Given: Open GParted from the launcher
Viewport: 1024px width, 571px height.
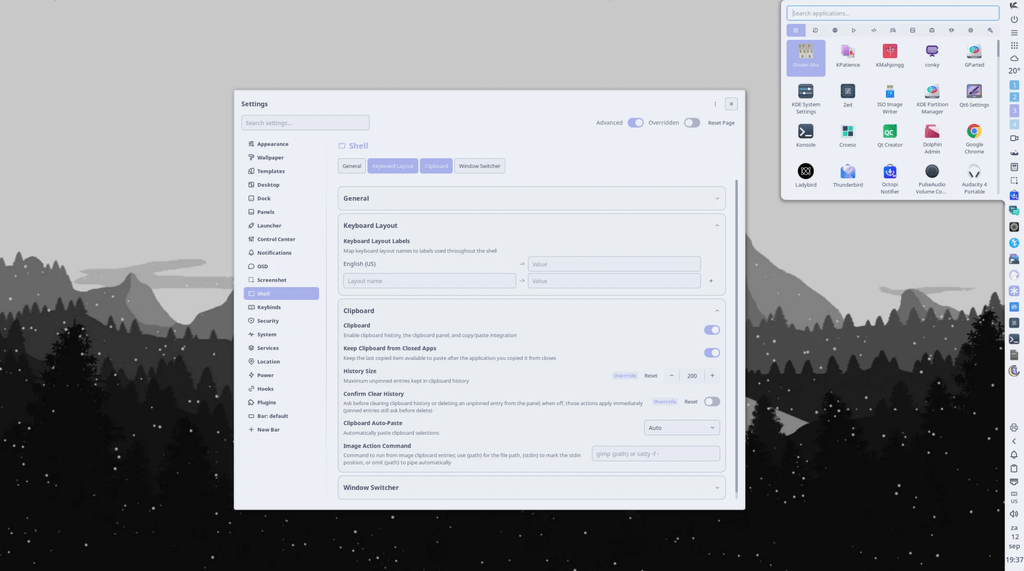Looking at the screenshot, I should tap(974, 56).
